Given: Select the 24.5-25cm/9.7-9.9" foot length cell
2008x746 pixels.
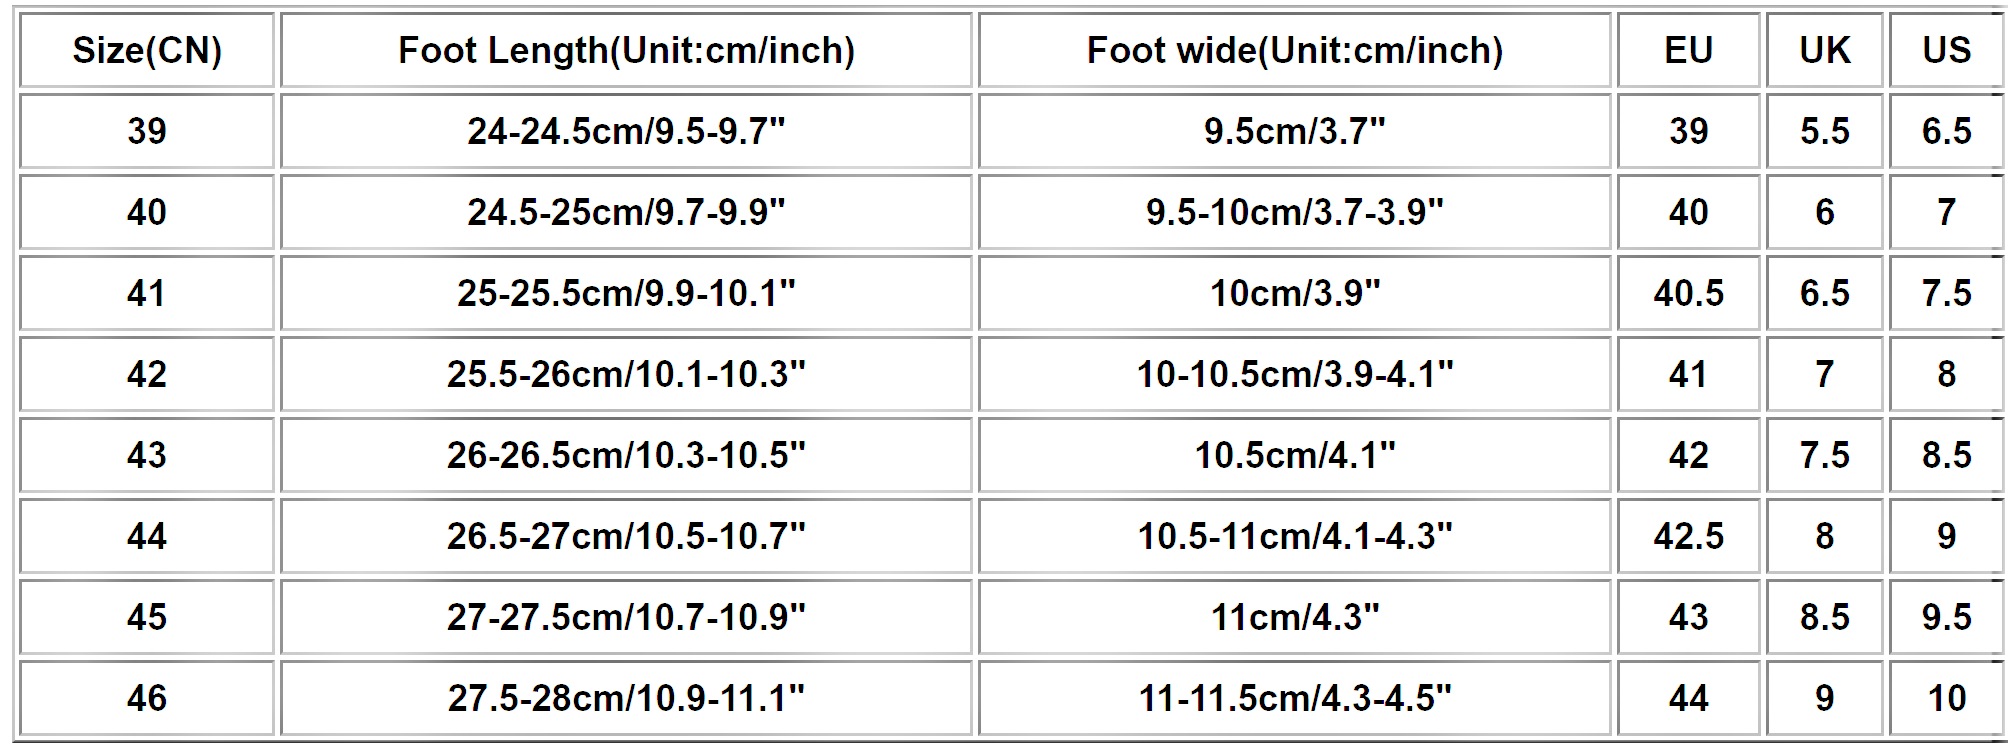Looking at the screenshot, I should [626, 212].
